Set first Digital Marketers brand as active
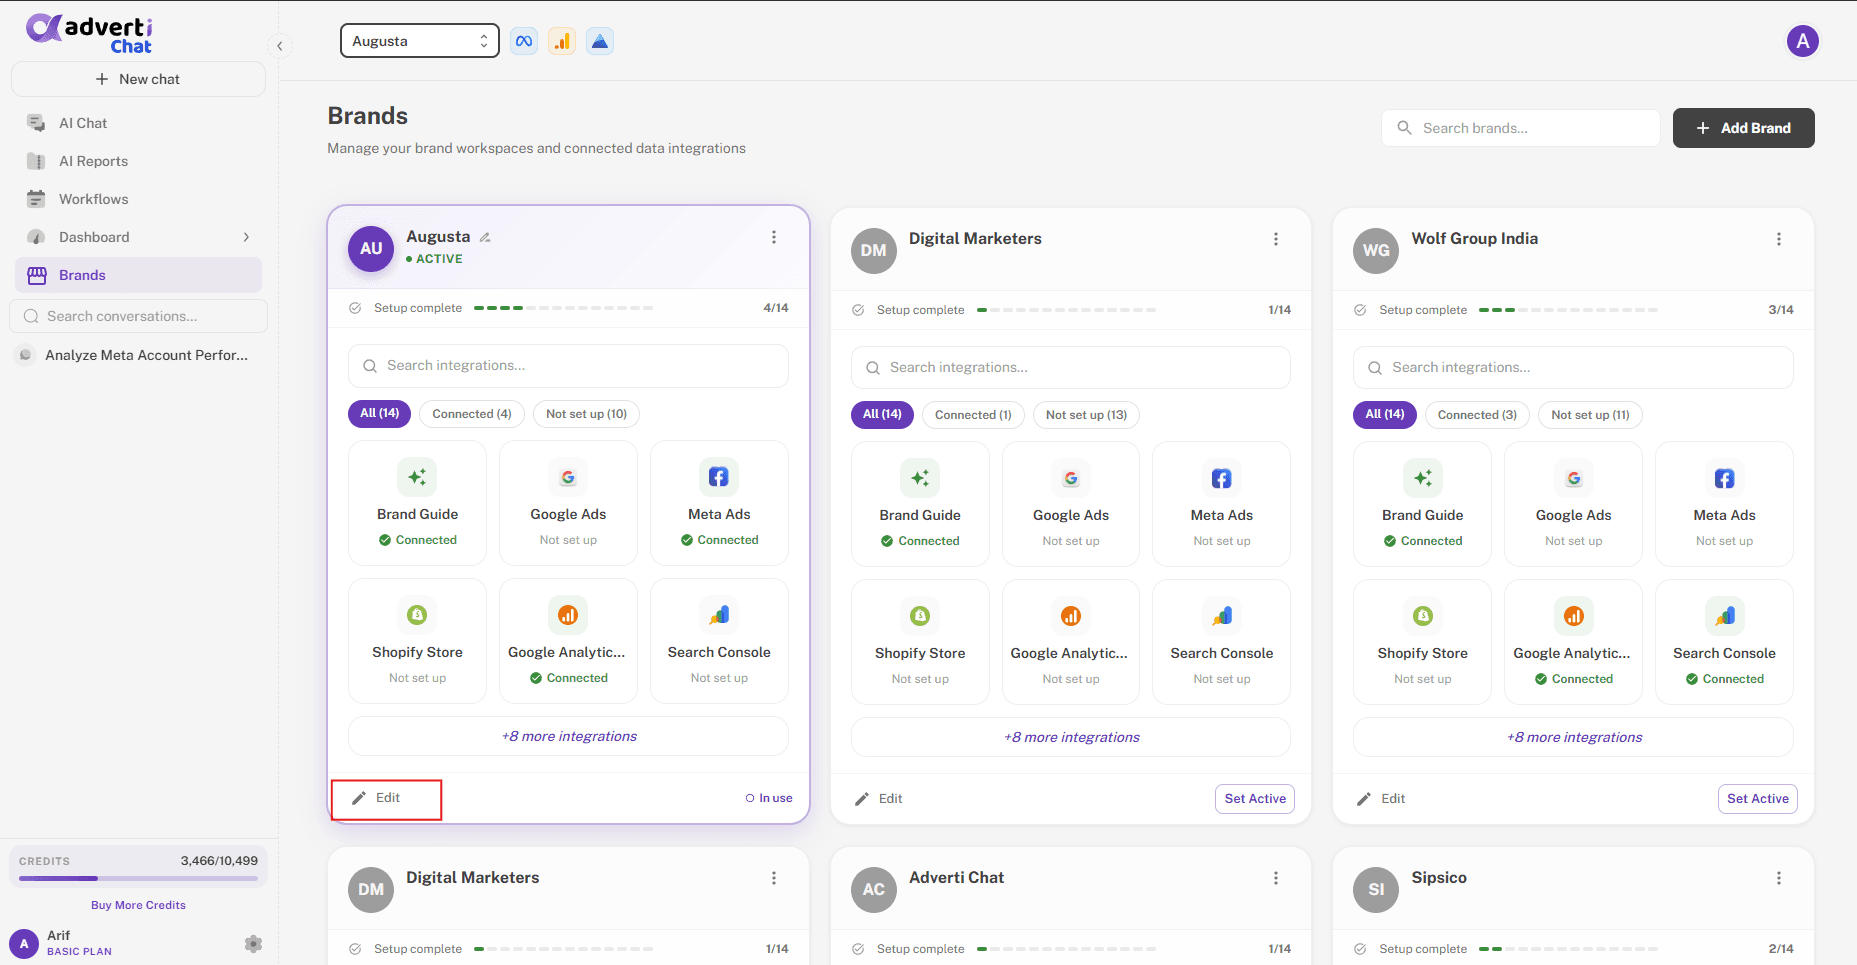This screenshot has height=965, width=1857. click(x=1255, y=799)
